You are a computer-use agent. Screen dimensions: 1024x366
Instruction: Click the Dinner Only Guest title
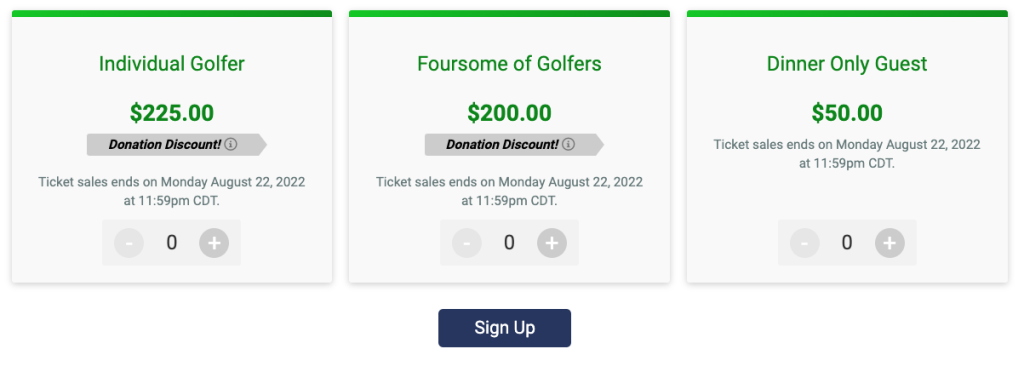pos(847,64)
